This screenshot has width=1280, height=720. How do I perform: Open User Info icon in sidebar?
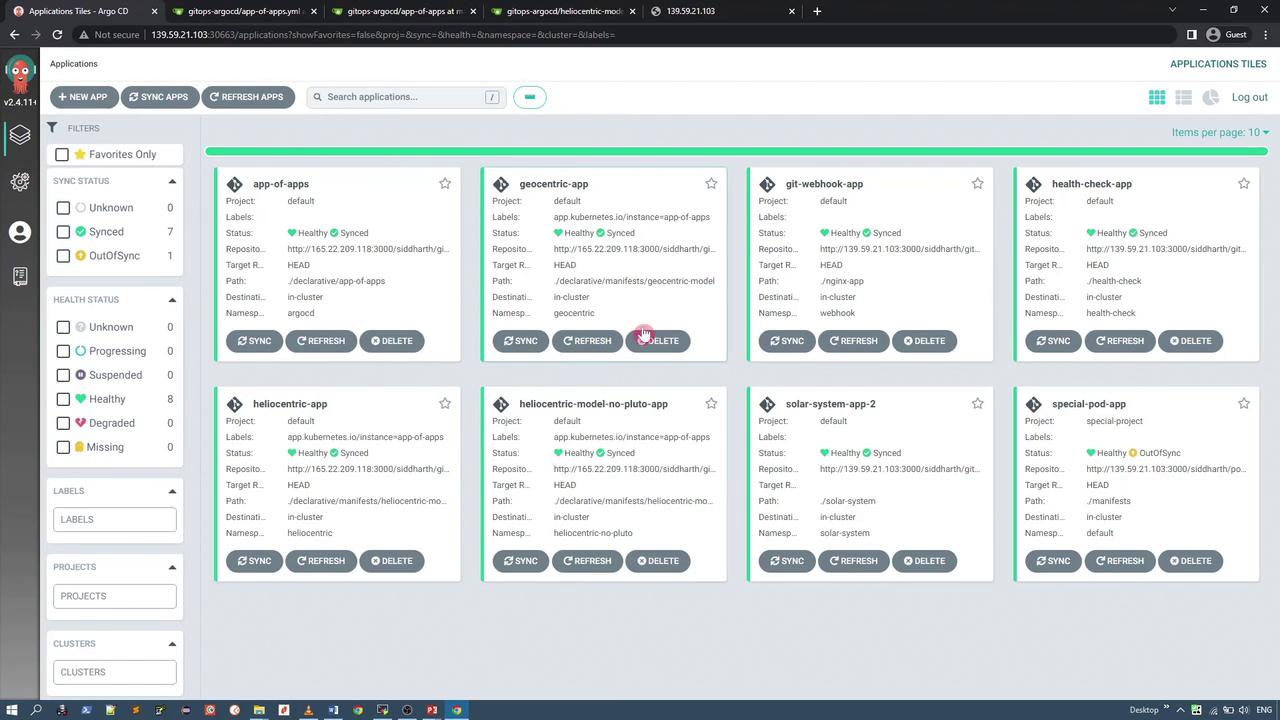click(20, 232)
